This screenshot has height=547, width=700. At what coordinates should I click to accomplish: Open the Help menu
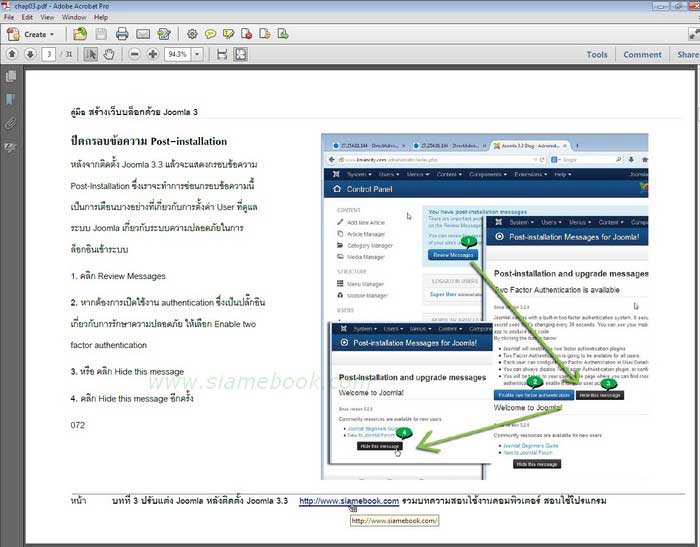point(101,17)
